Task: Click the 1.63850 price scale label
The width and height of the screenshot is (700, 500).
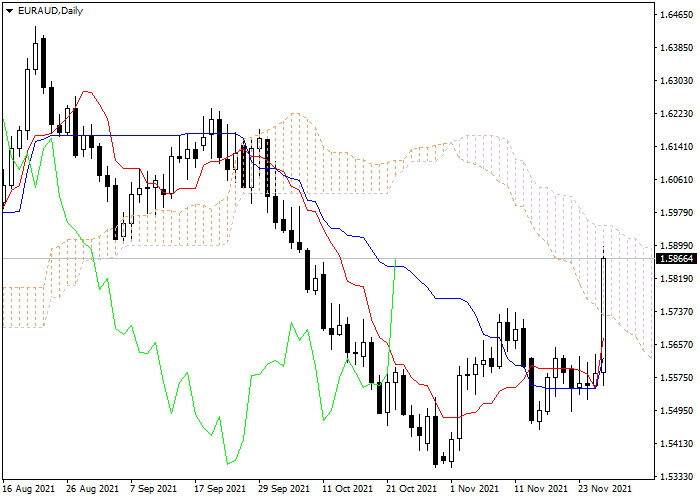Action: point(676,47)
